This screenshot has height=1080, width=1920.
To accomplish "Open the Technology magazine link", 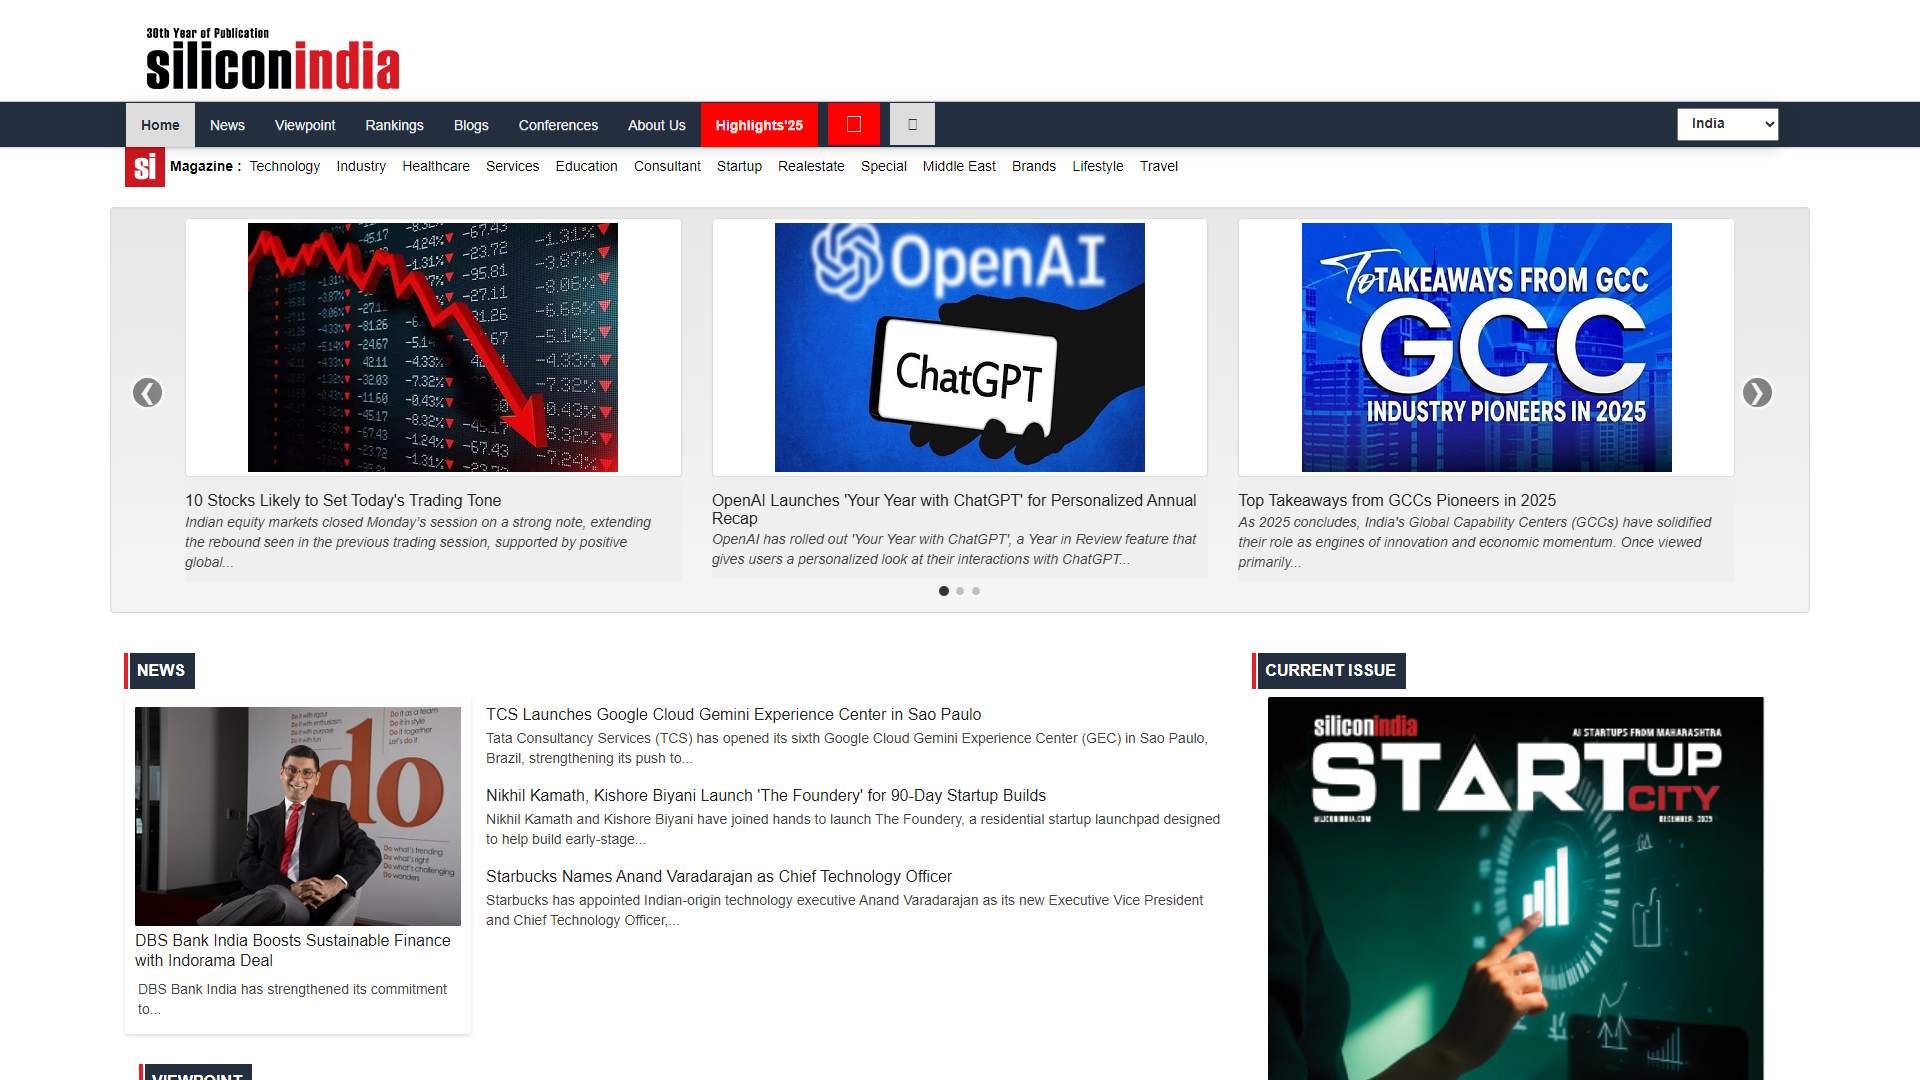I will 284,166.
